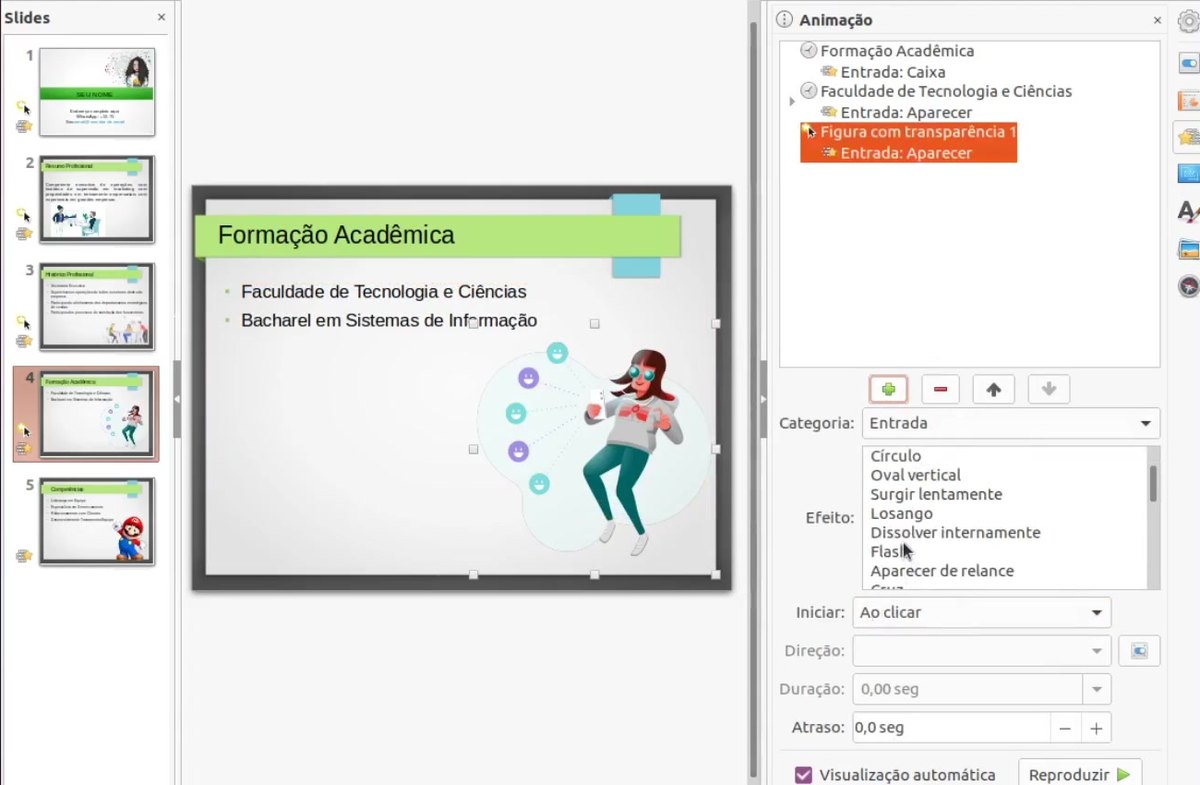Increase Atraso with the plus button

[x=1096, y=728]
